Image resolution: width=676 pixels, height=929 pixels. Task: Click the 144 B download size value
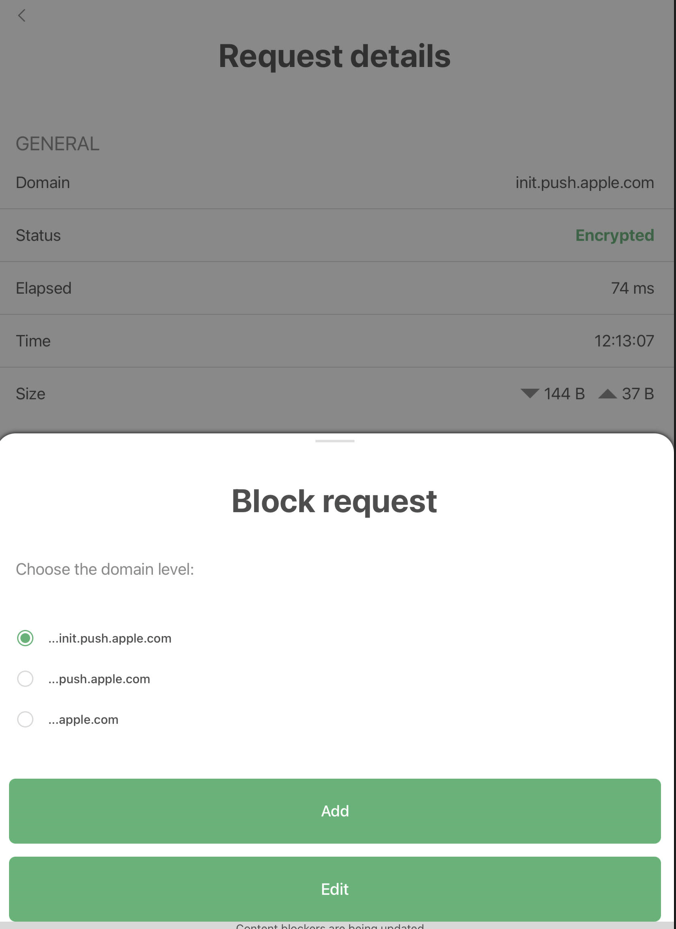pos(564,394)
